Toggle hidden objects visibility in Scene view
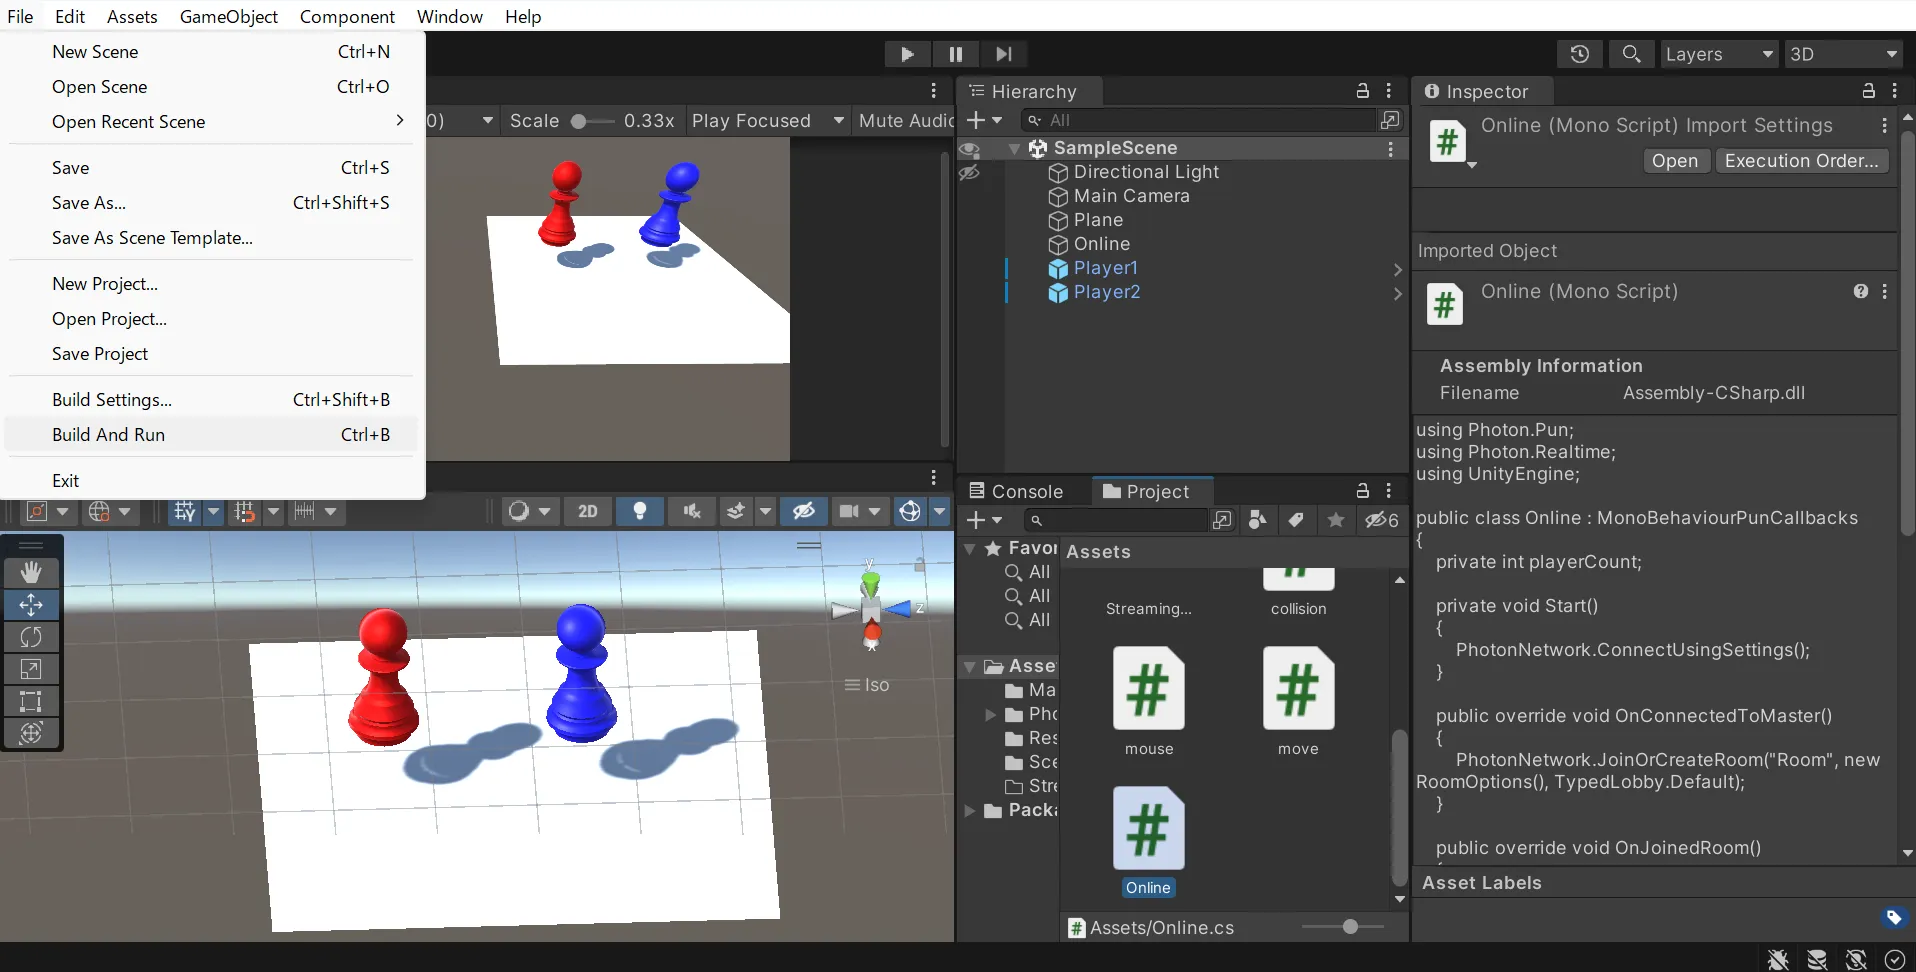The image size is (1916, 972). pos(804,511)
